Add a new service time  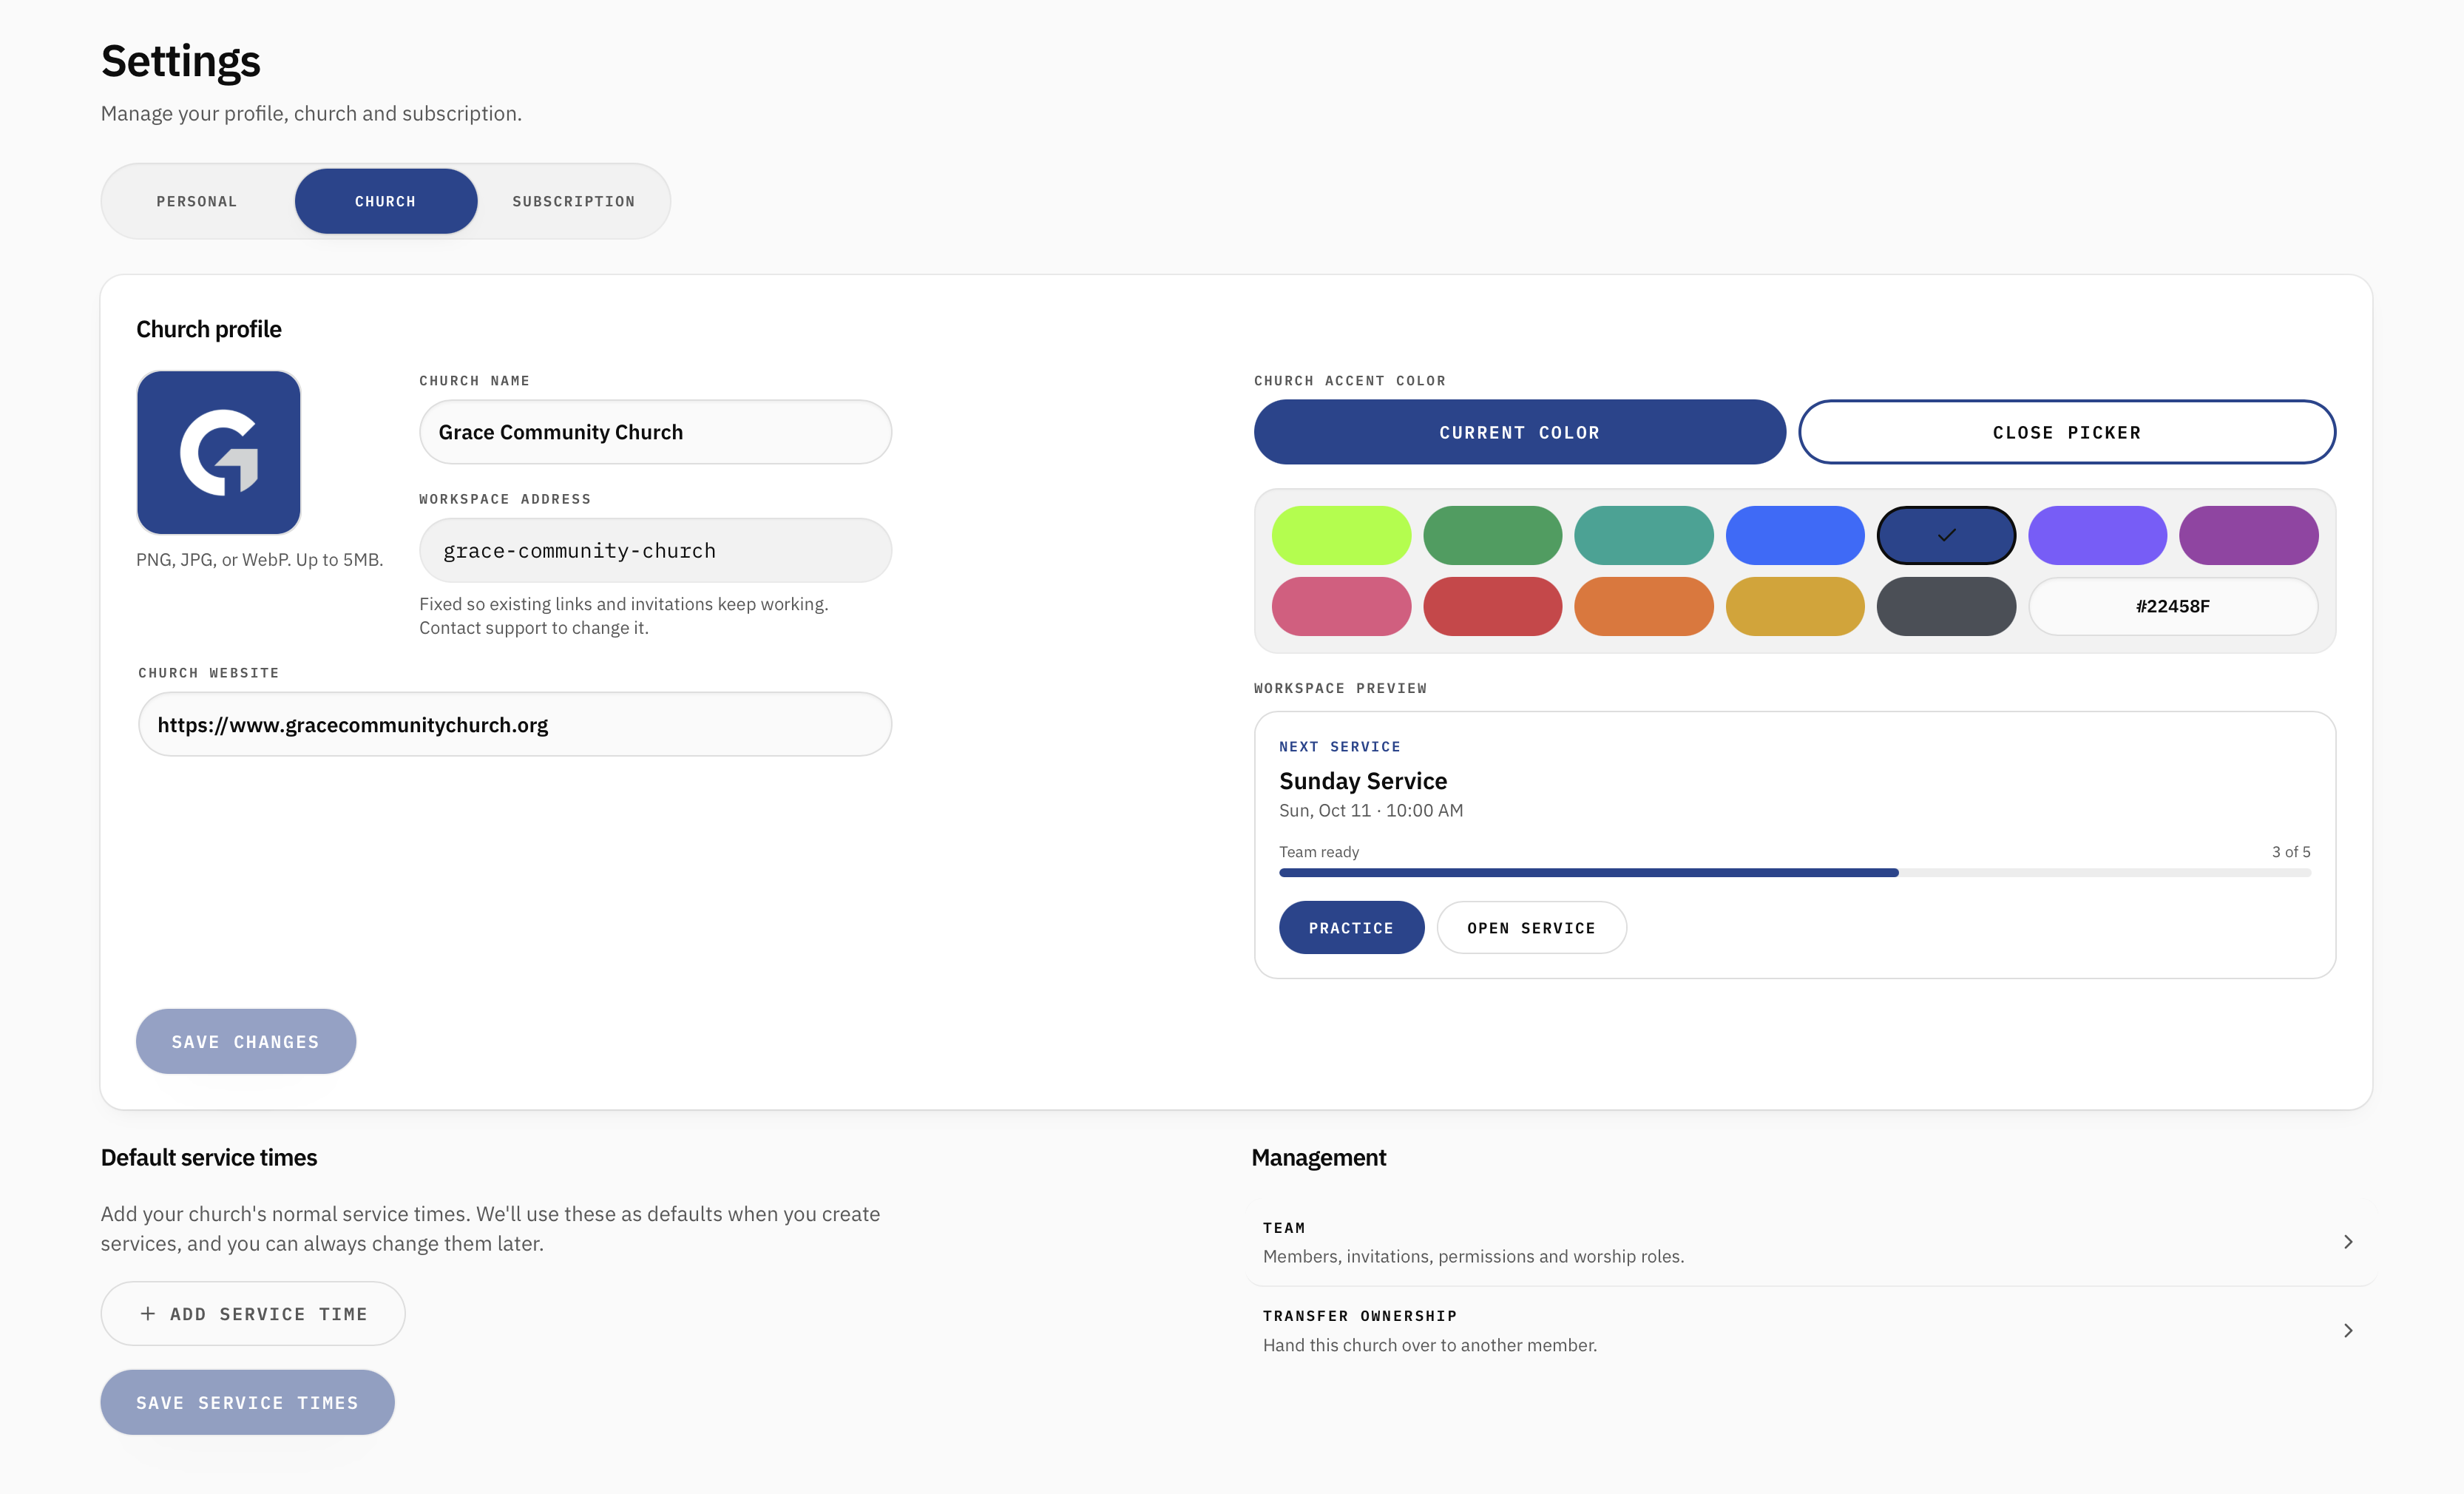[253, 1313]
